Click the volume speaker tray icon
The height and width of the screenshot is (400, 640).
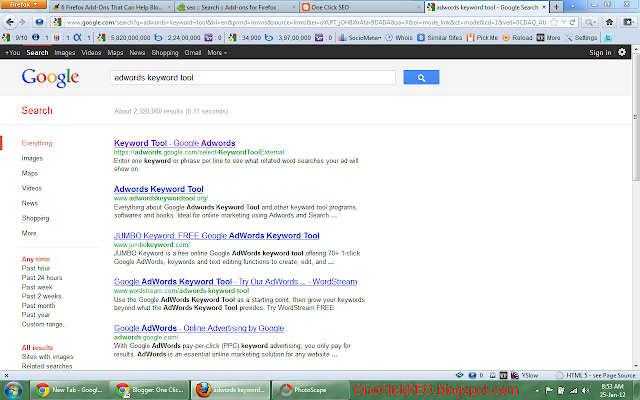[586, 390]
